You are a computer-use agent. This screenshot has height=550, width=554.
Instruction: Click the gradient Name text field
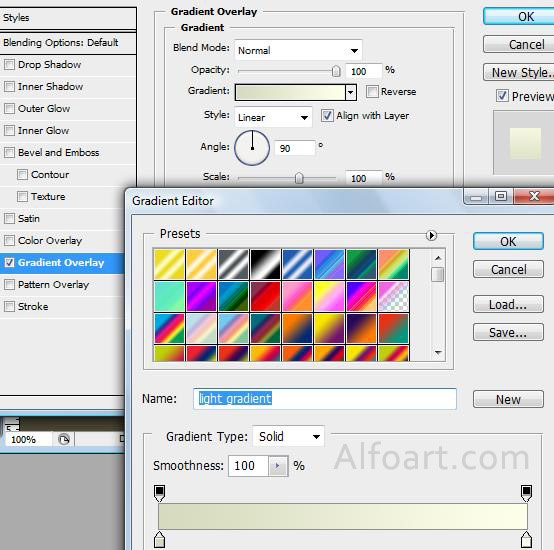click(x=325, y=399)
